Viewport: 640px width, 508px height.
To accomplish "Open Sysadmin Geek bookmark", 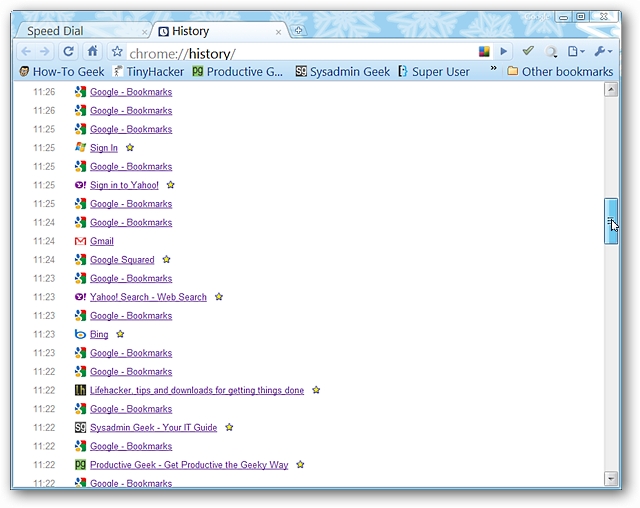I will tap(342, 72).
